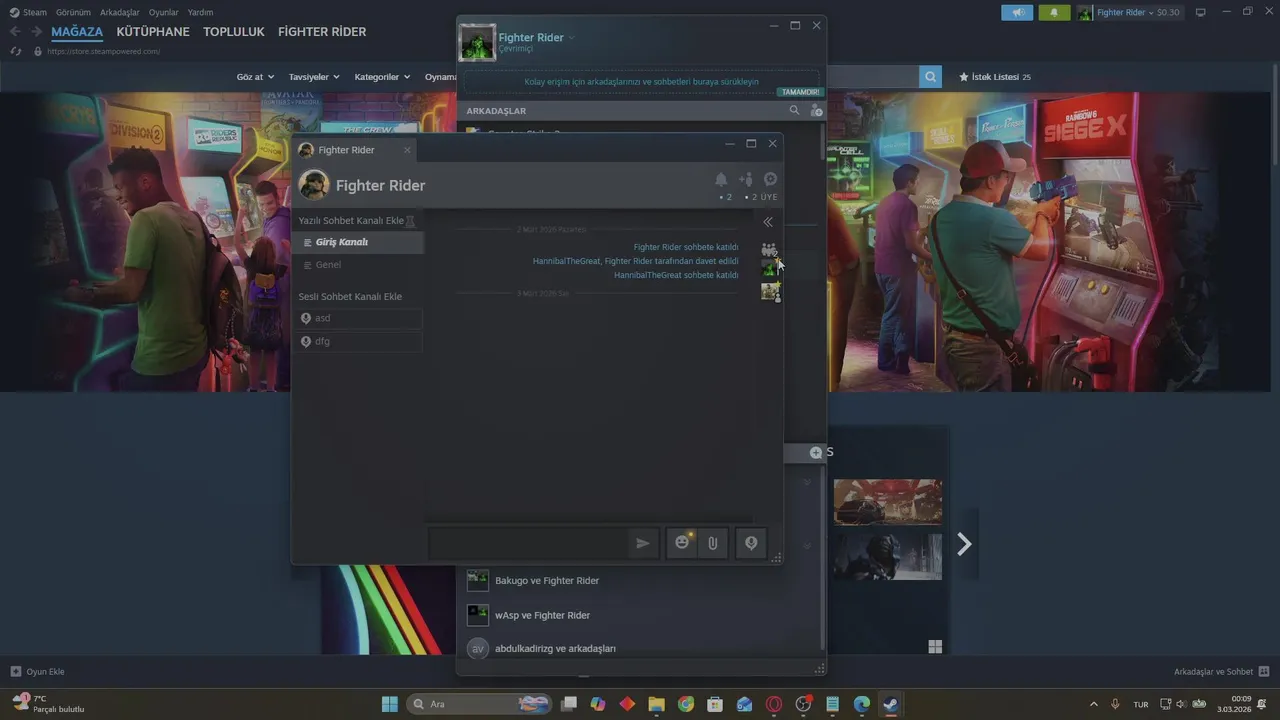Click the store search magnifier button
1280x720 pixels.
931,77
